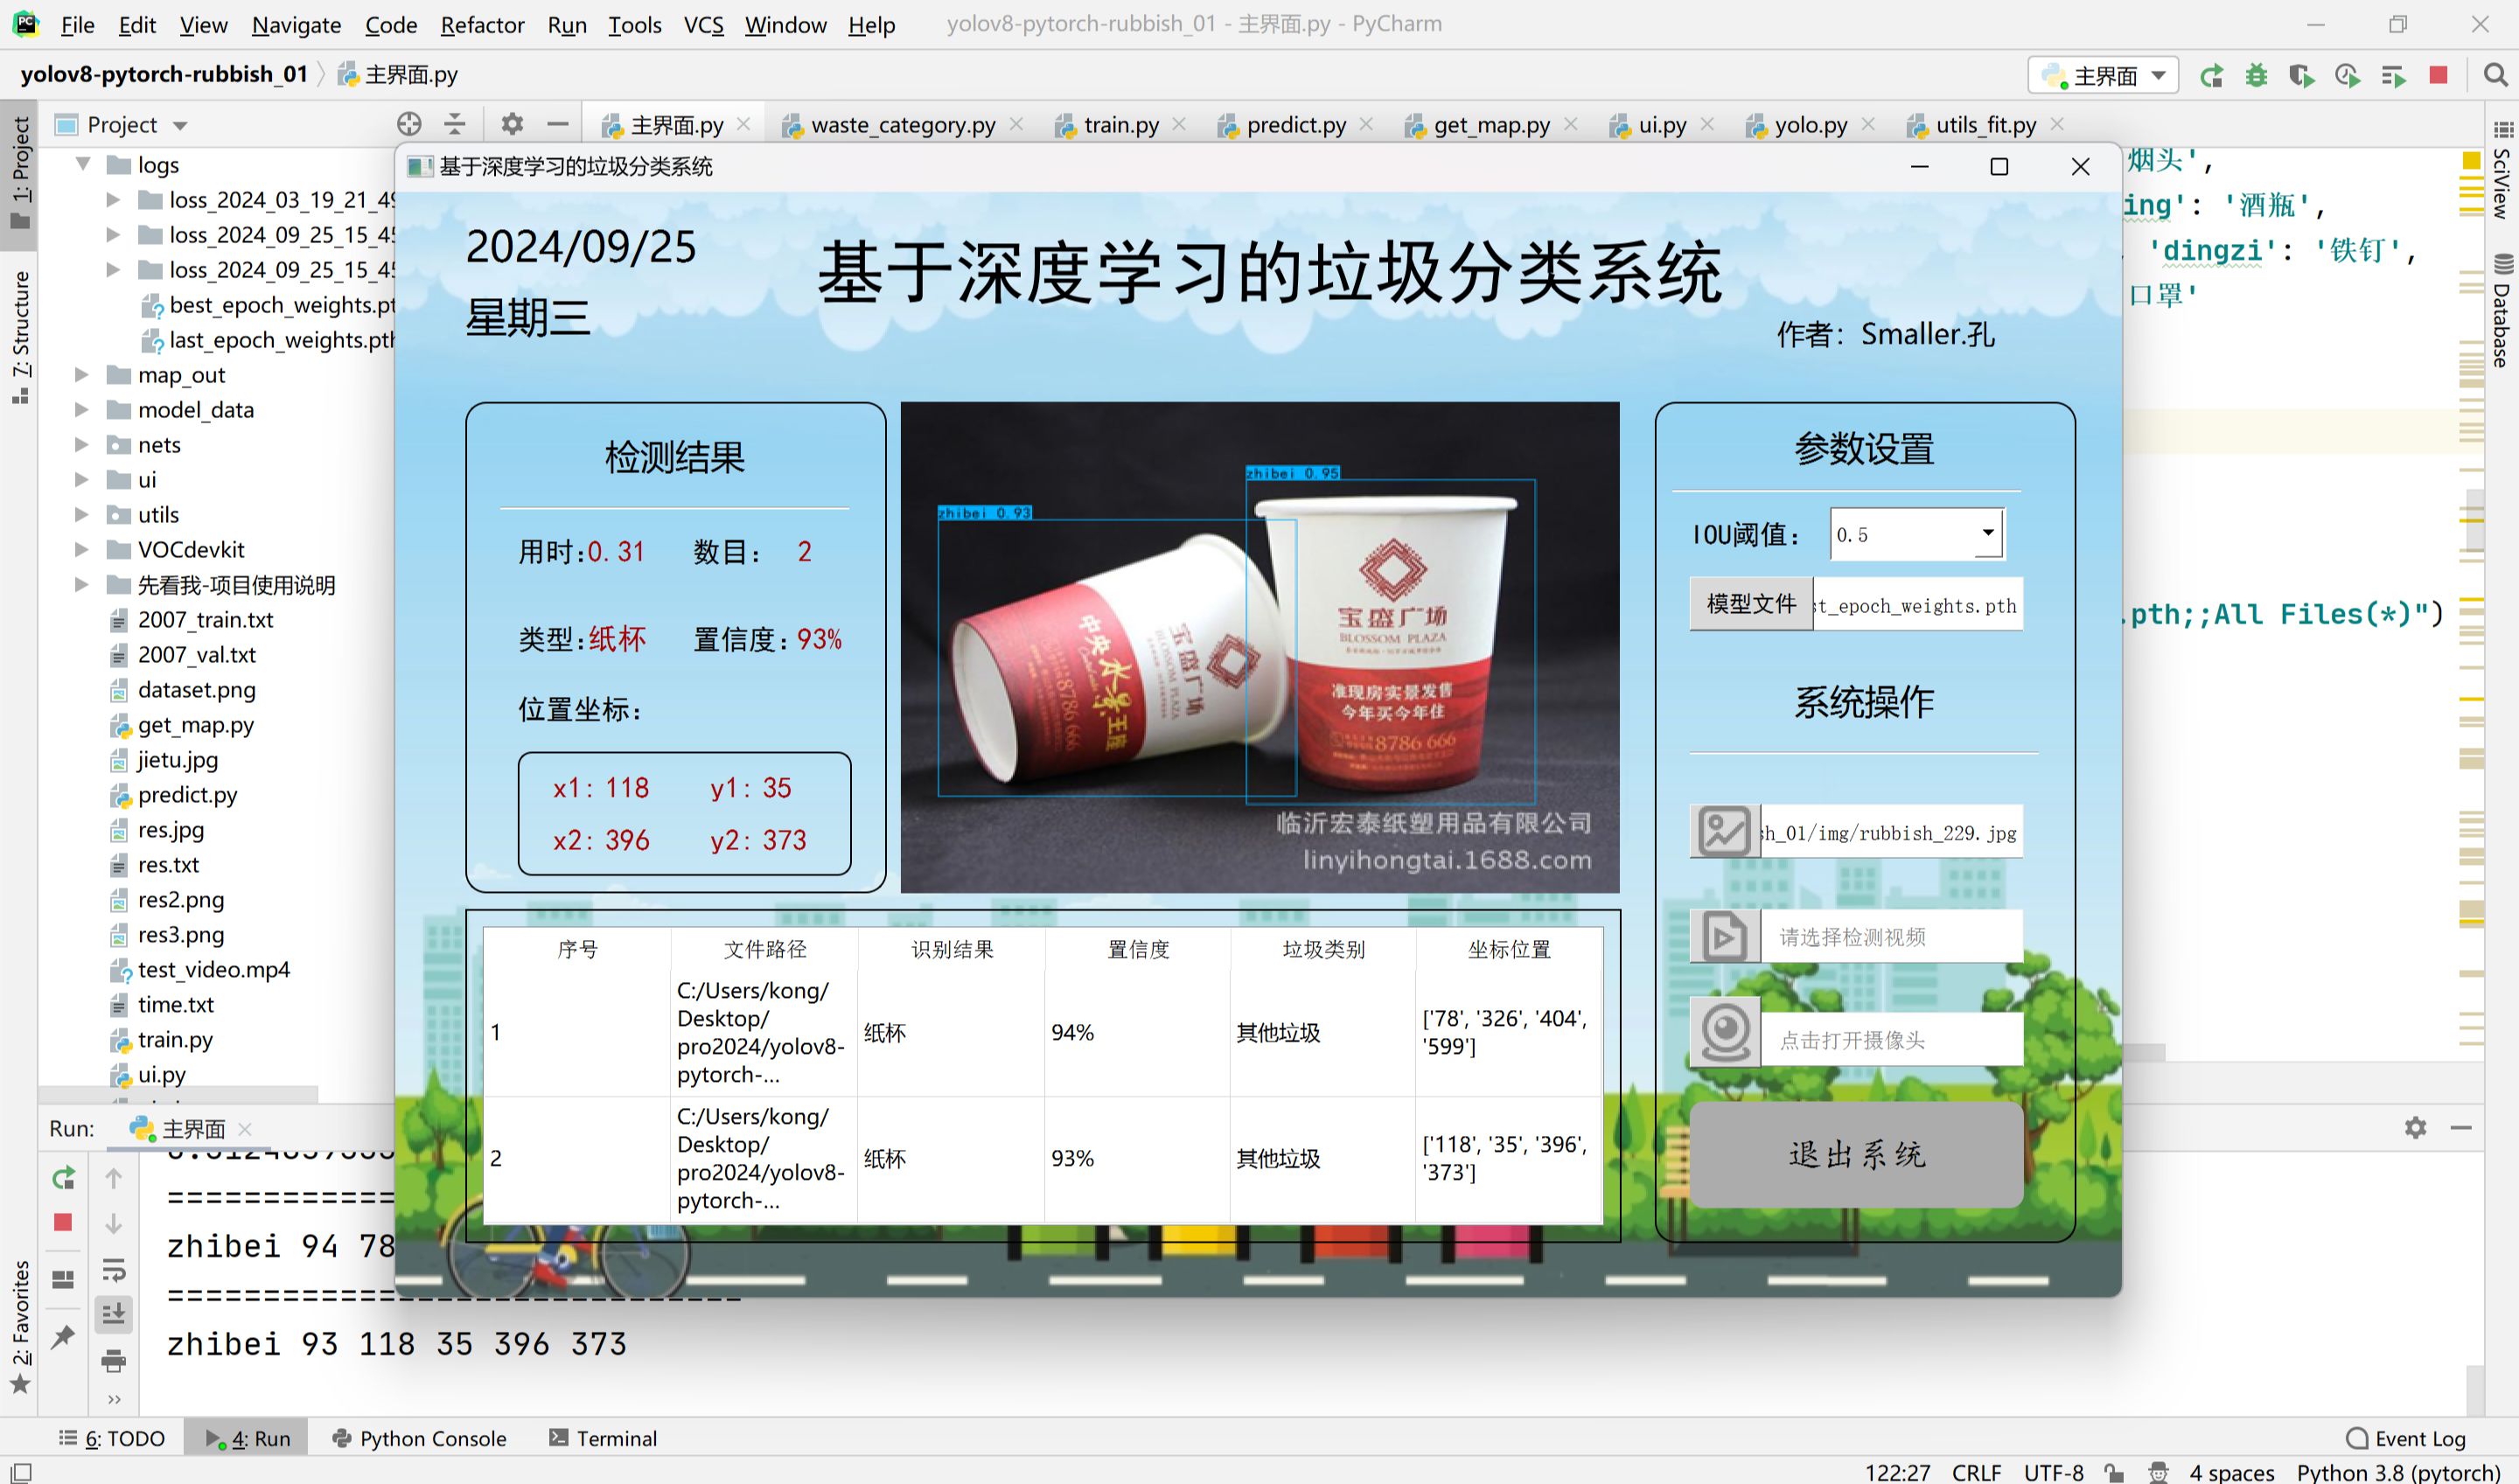Click the image detection icon in 系统操作
This screenshot has width=2519, height=1484.
tap(1726, 831)
